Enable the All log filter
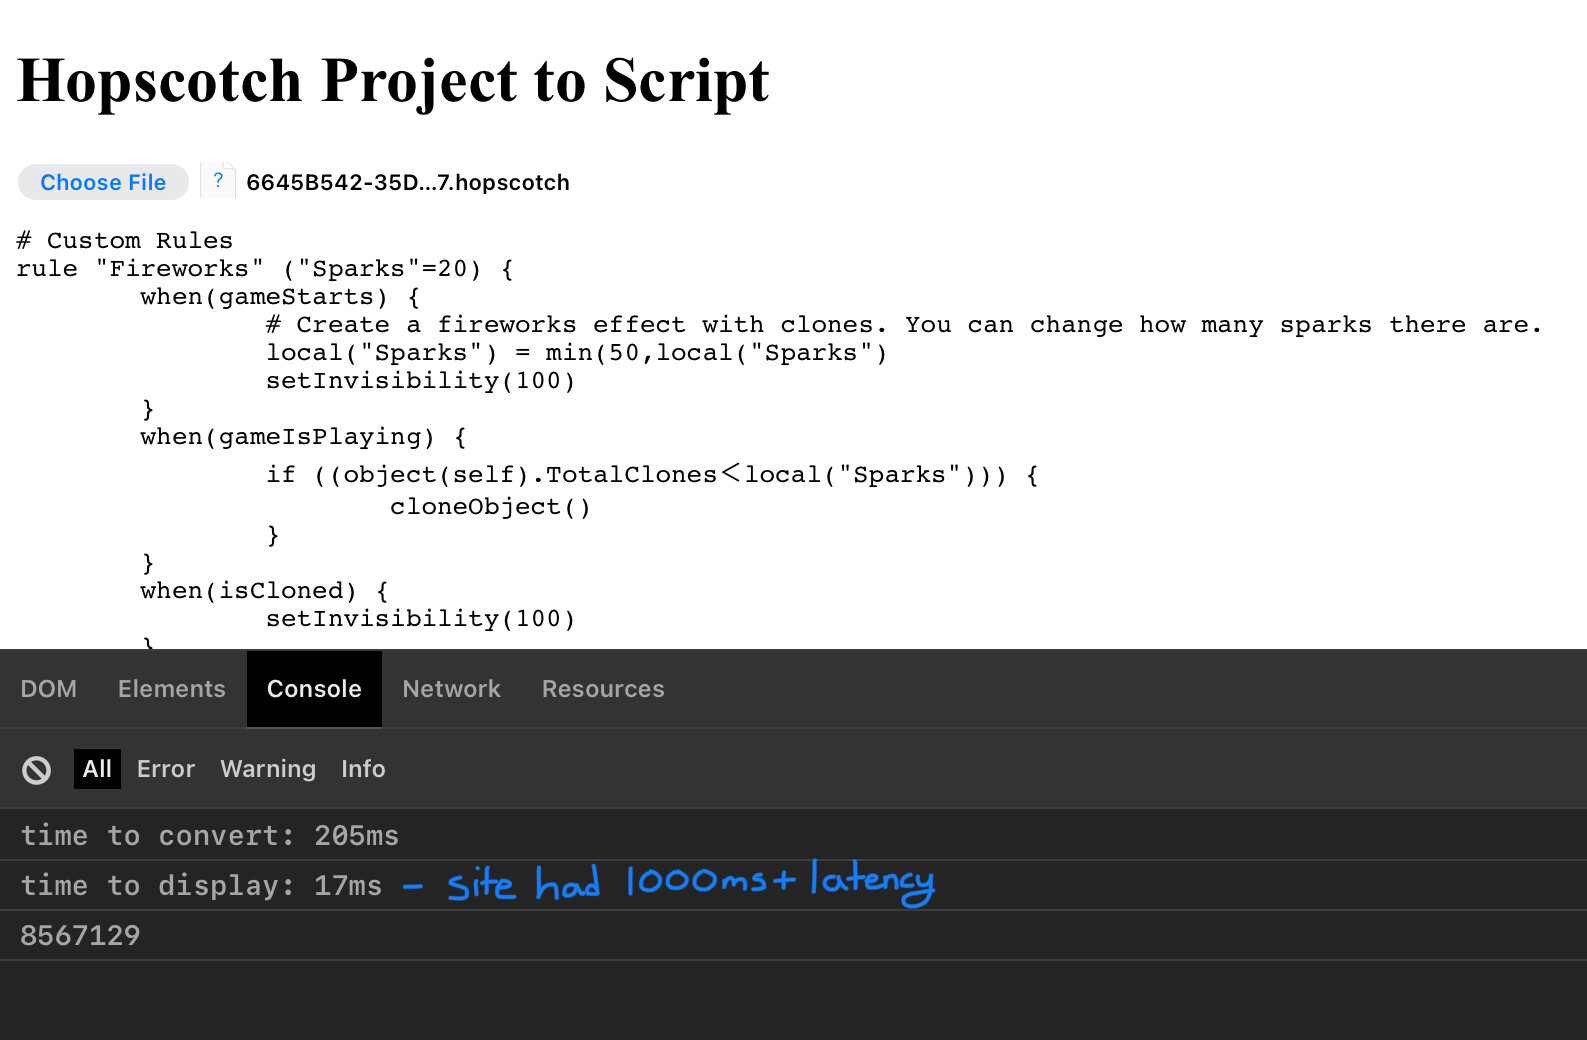 [97, 769]
